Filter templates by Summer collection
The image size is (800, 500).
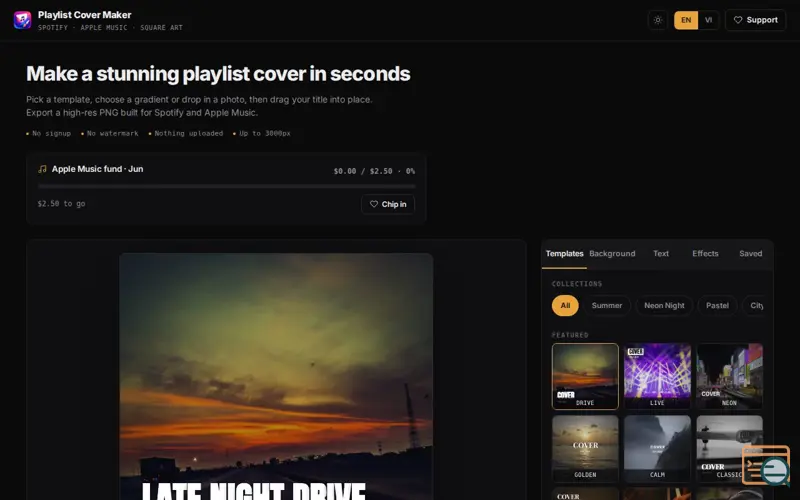[607, 306]
